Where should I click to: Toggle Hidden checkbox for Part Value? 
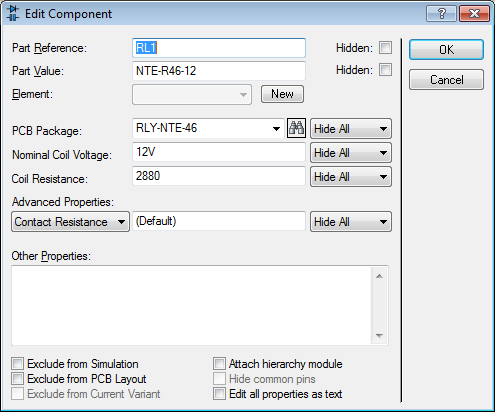[x=385, y=70]
